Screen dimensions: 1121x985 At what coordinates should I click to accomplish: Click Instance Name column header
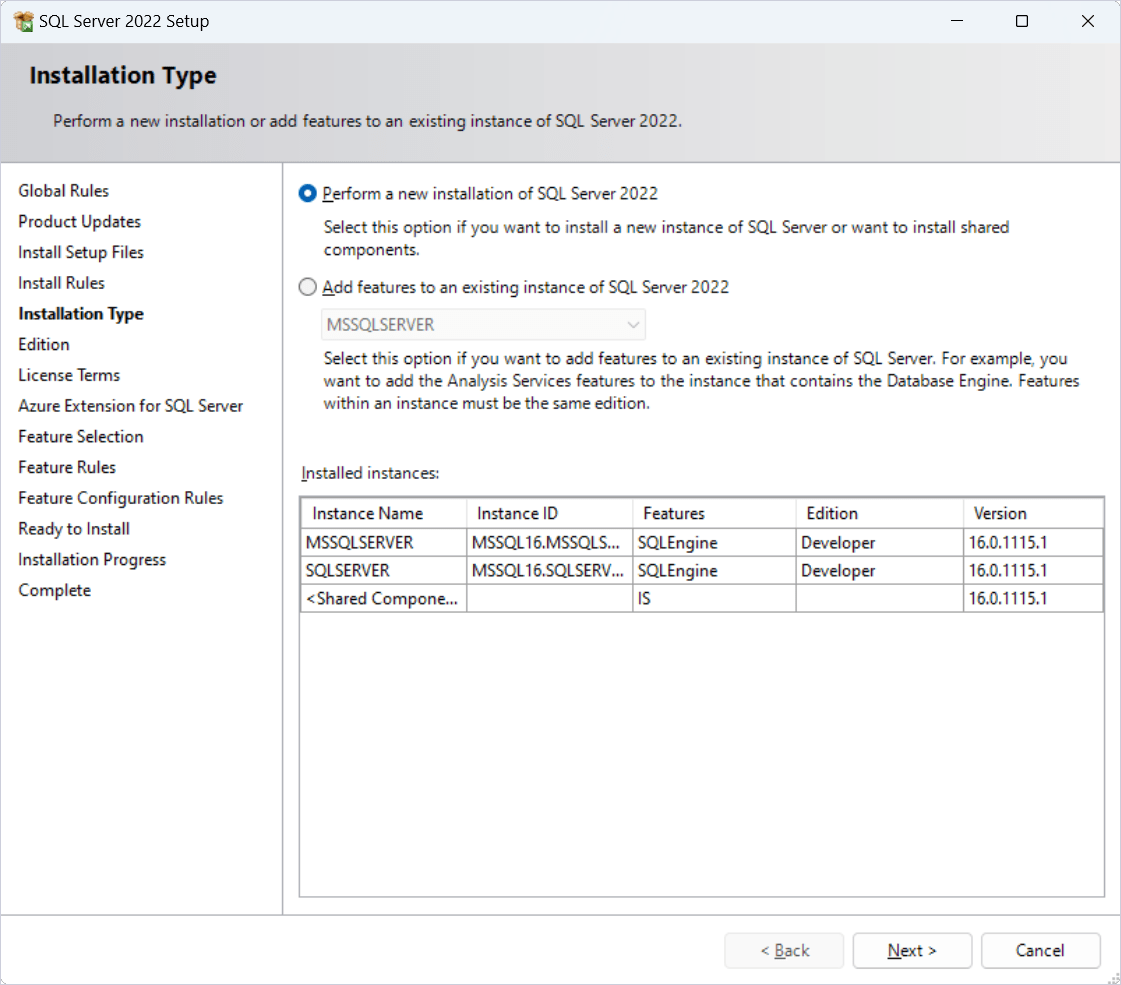384,513
